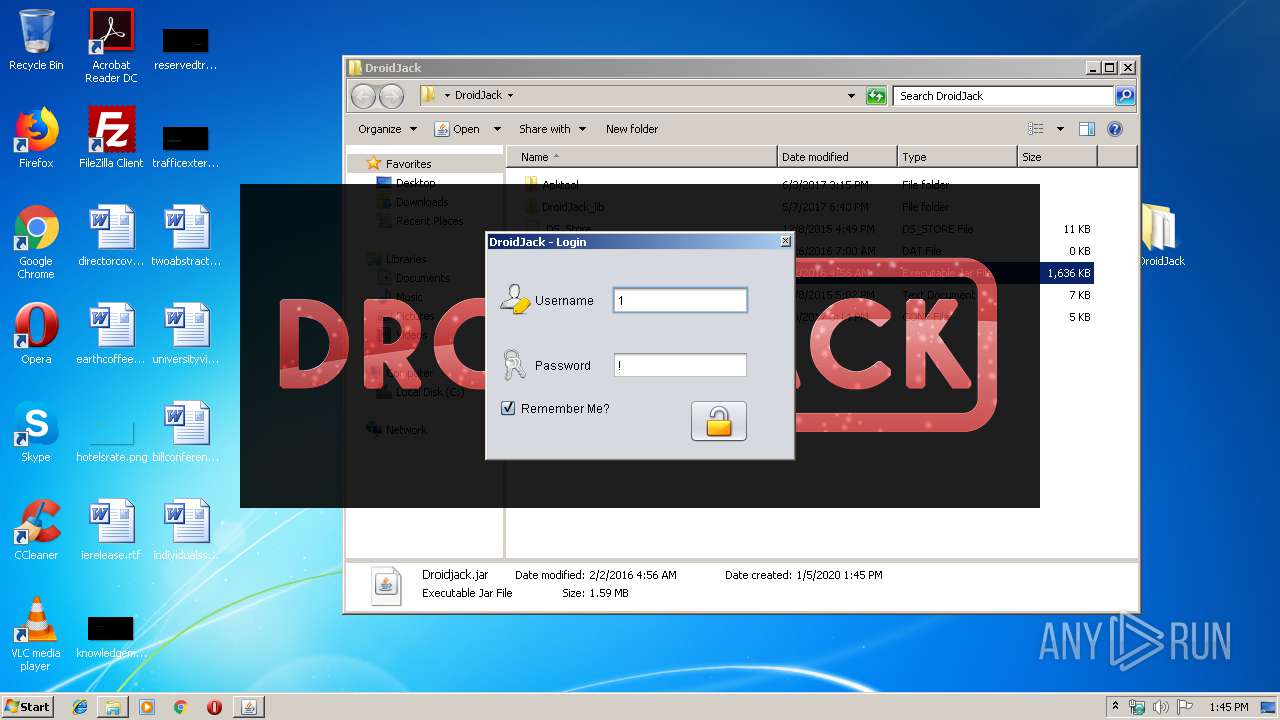Viewport: 1280px width, 720px height.
Task: Click the Change your view icon
Action: pyautogui.click(x=1036, y=129)
